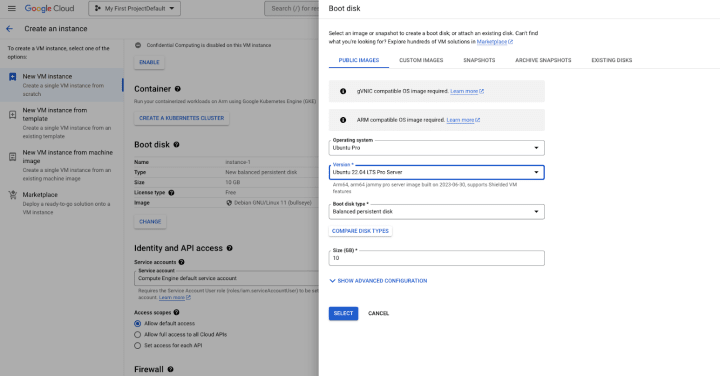Click the Debian image icon in Image row

coord(229,203)
